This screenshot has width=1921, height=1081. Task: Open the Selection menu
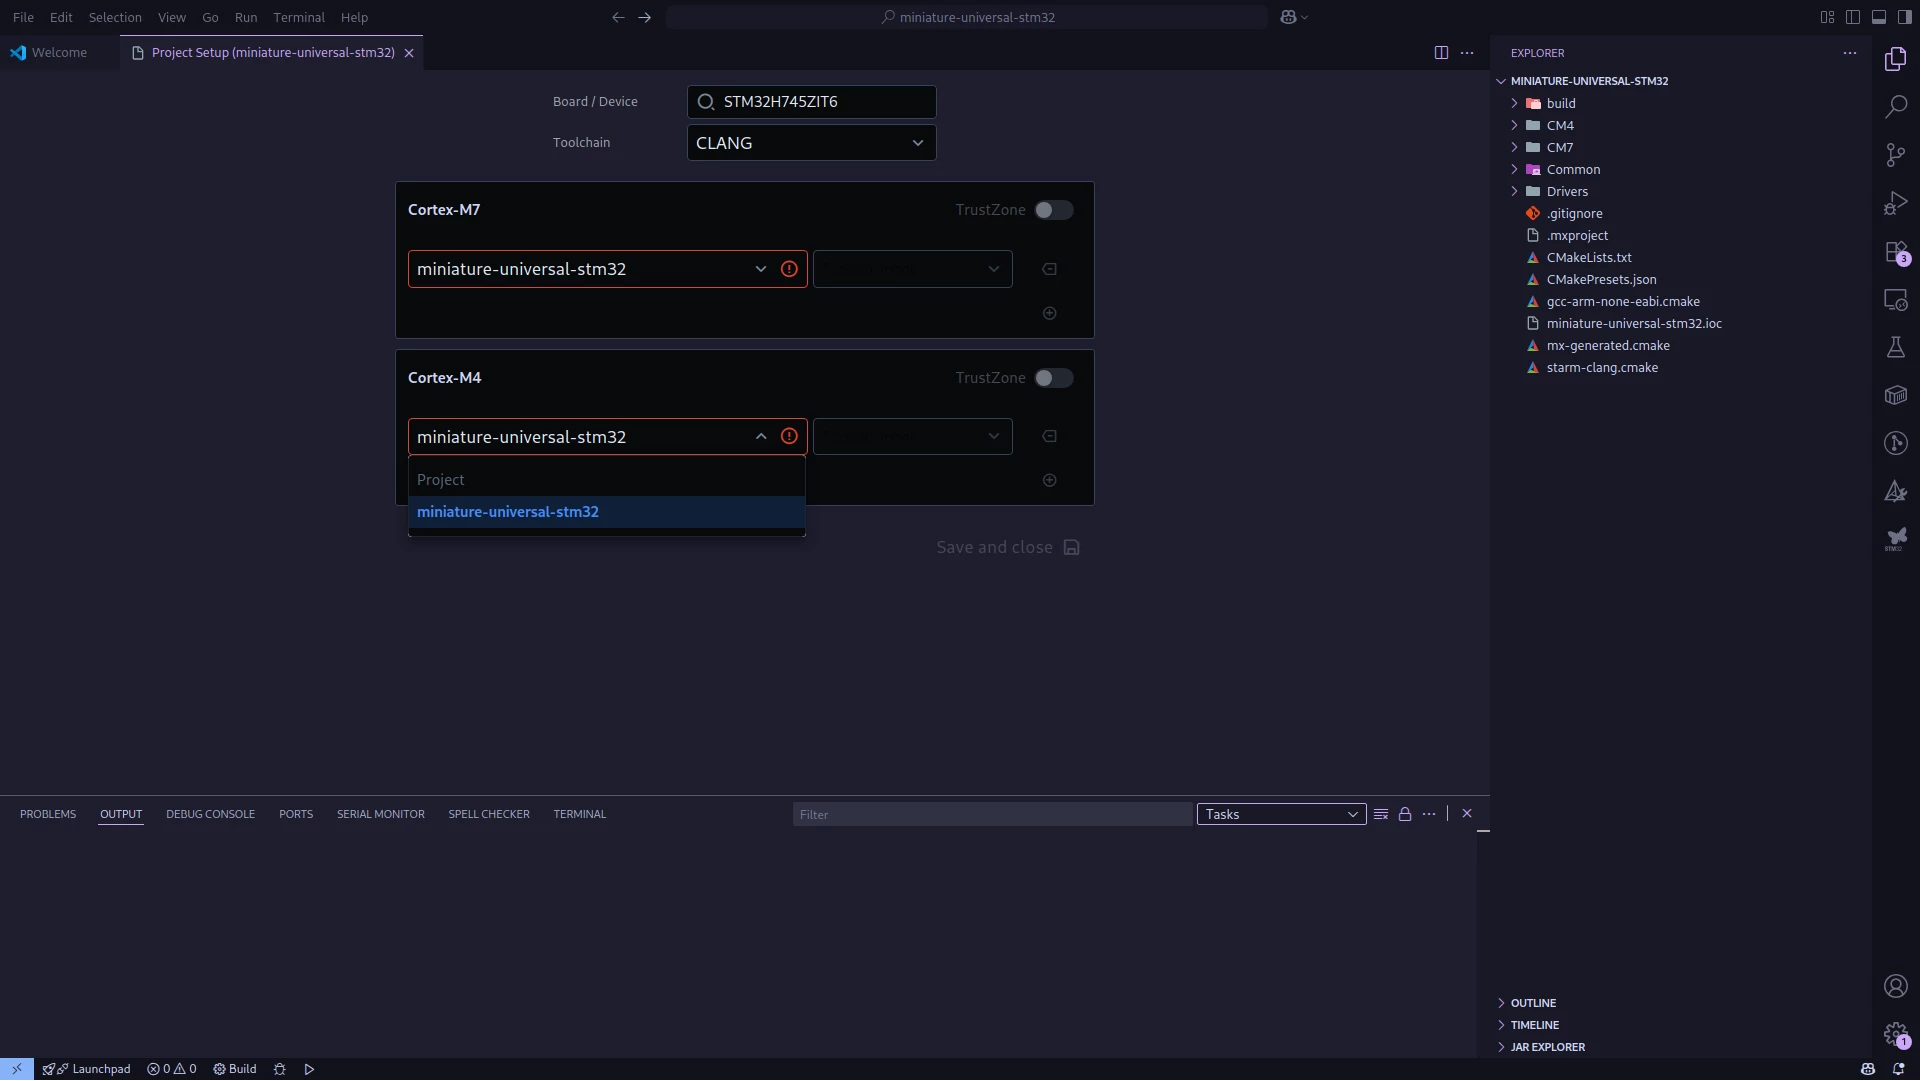pos(115,17)
